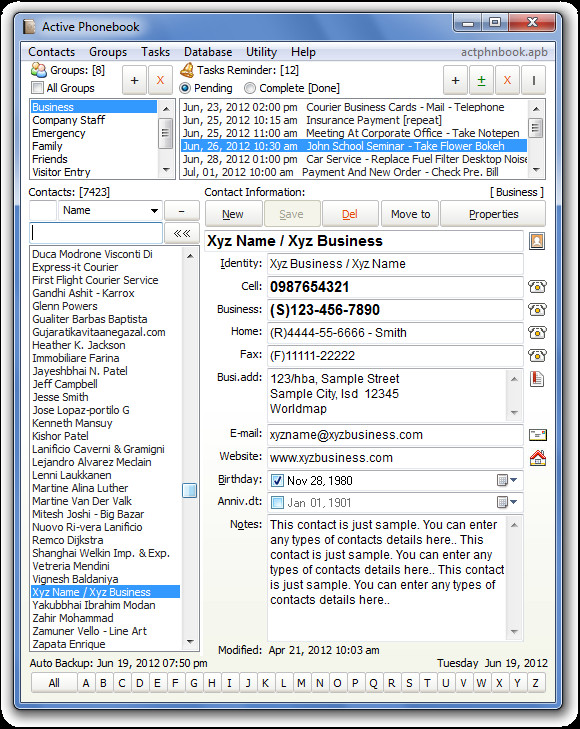Click the Fax row phone icon
Screen dimensions: 580x729
click(x=537, y=355)
